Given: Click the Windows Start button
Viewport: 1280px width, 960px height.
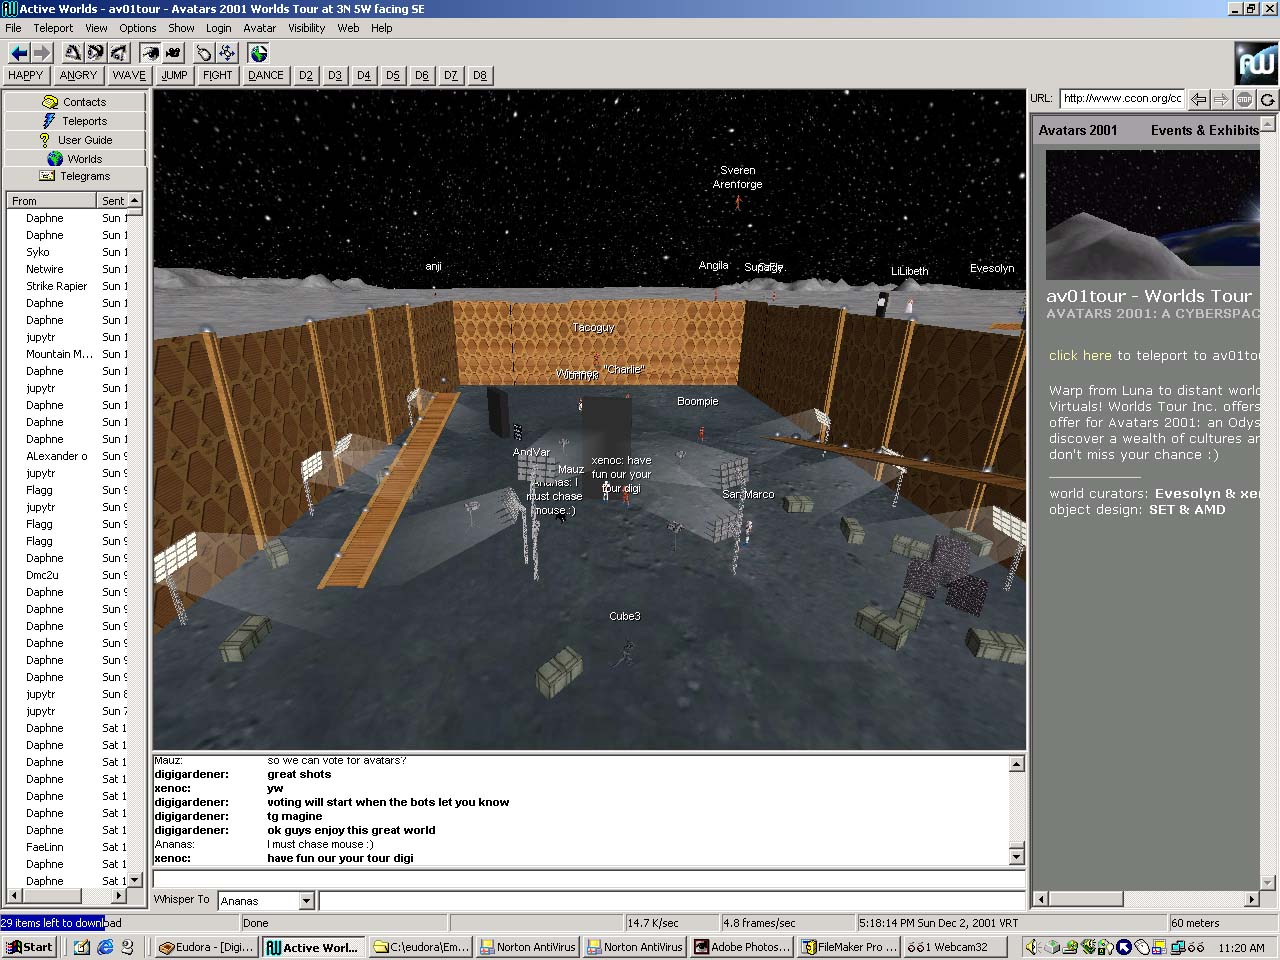Looking at the screenshot, I should click(x=29, y=947).
